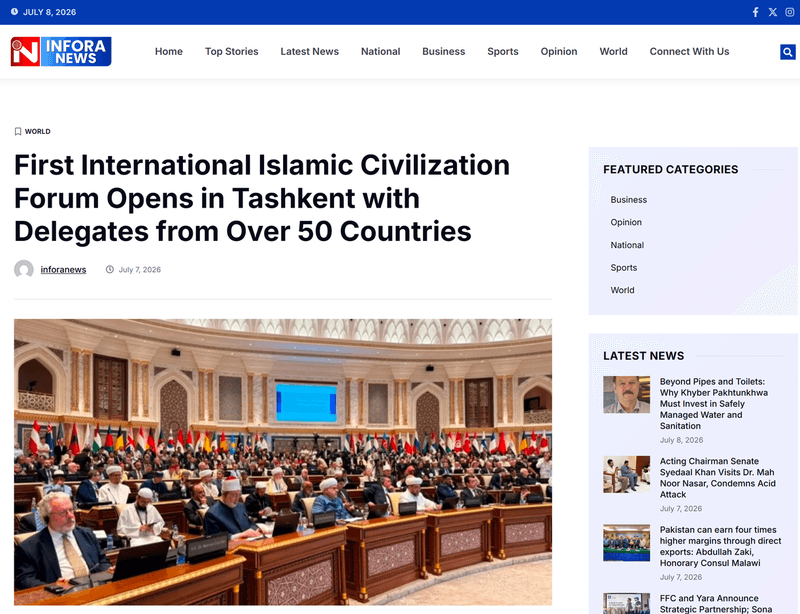Image resolution: width=800 pixels, height=614 pixels.
Task: Click thumbnail of Syedaal Khan visit story
Action: pyautogui.click(x=627, y=474)
